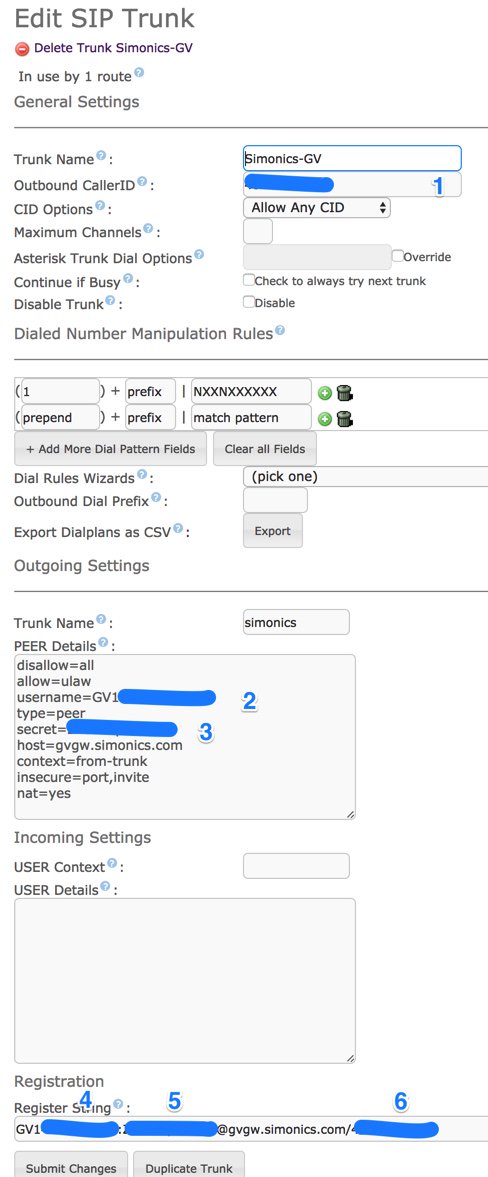
Task: Click PEER Details help icon
Action: click(103, 643)
